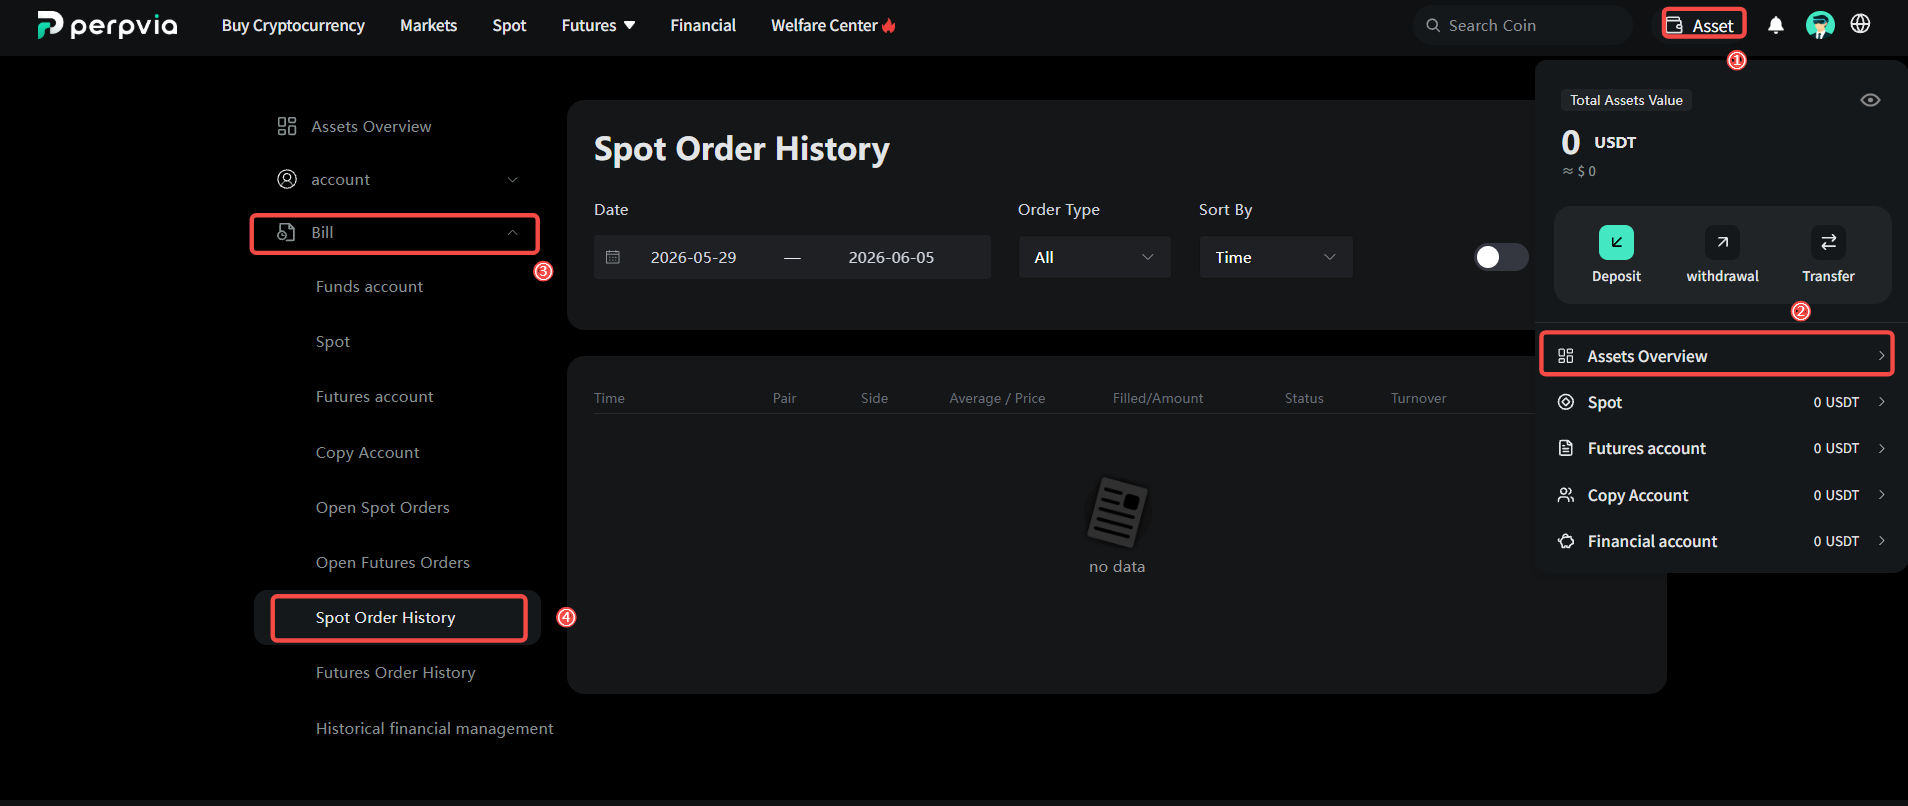This screenshot has width=1908, height=806.
Task: Click the Bill document icon in sidebar
Action: point(286,232)
